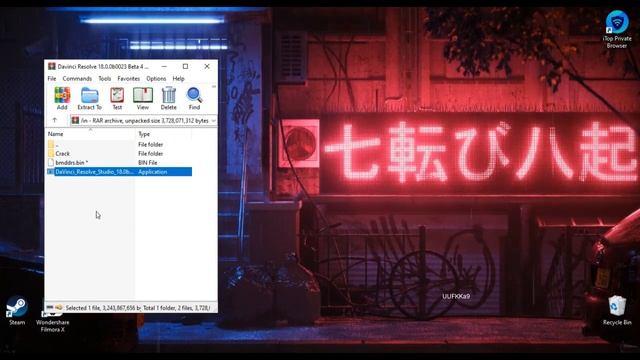
Task: Sort files by the Type column header
Action: coord(163,134)
